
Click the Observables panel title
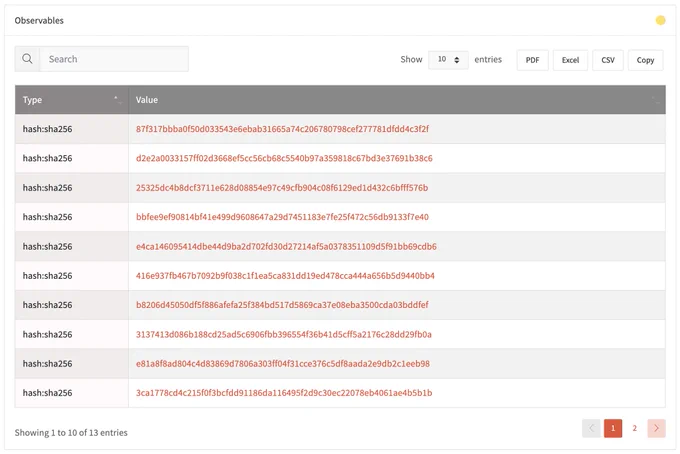39,20
